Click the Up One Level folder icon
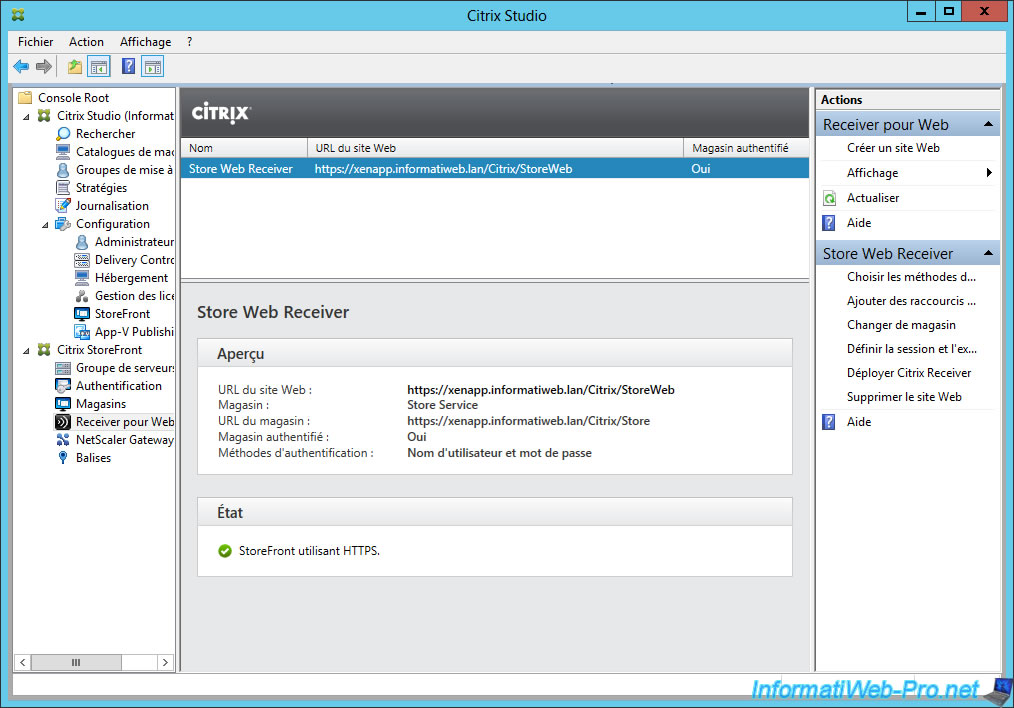 pyautogui.click(x=75, y=67)
